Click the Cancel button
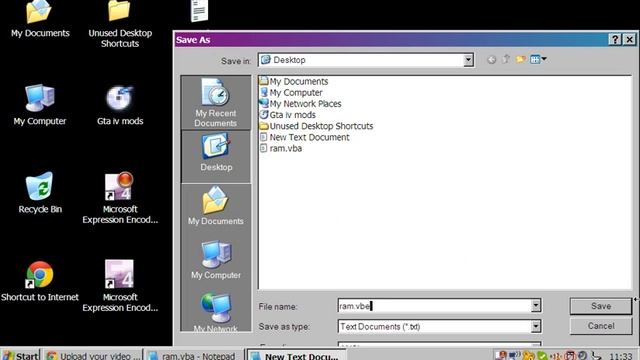The image size is (640, 360). [601, 326]
